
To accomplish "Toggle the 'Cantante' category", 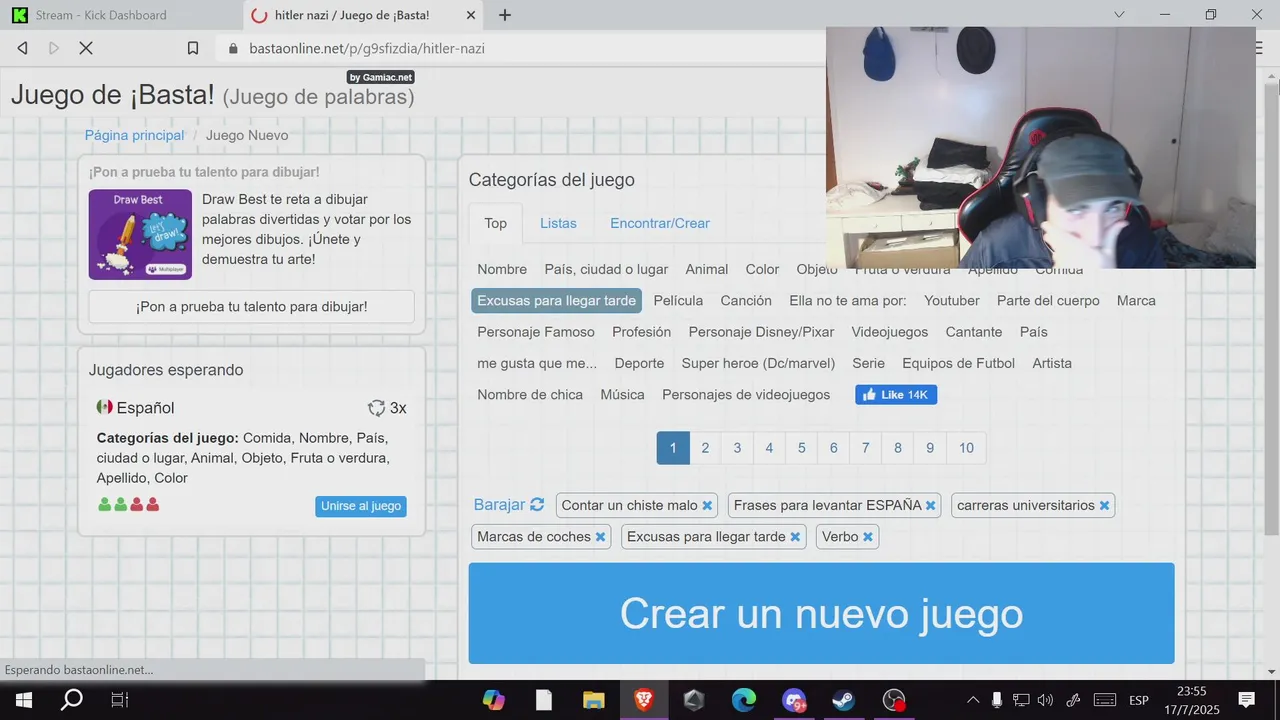I will [974, 332].
